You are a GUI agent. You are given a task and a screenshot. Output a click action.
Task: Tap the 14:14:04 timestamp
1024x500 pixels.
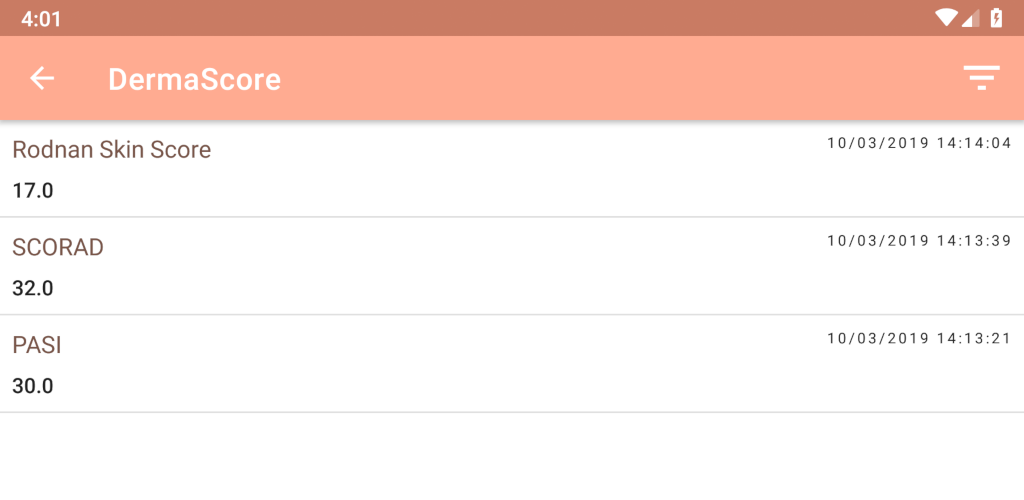click(x=919, y=143)
